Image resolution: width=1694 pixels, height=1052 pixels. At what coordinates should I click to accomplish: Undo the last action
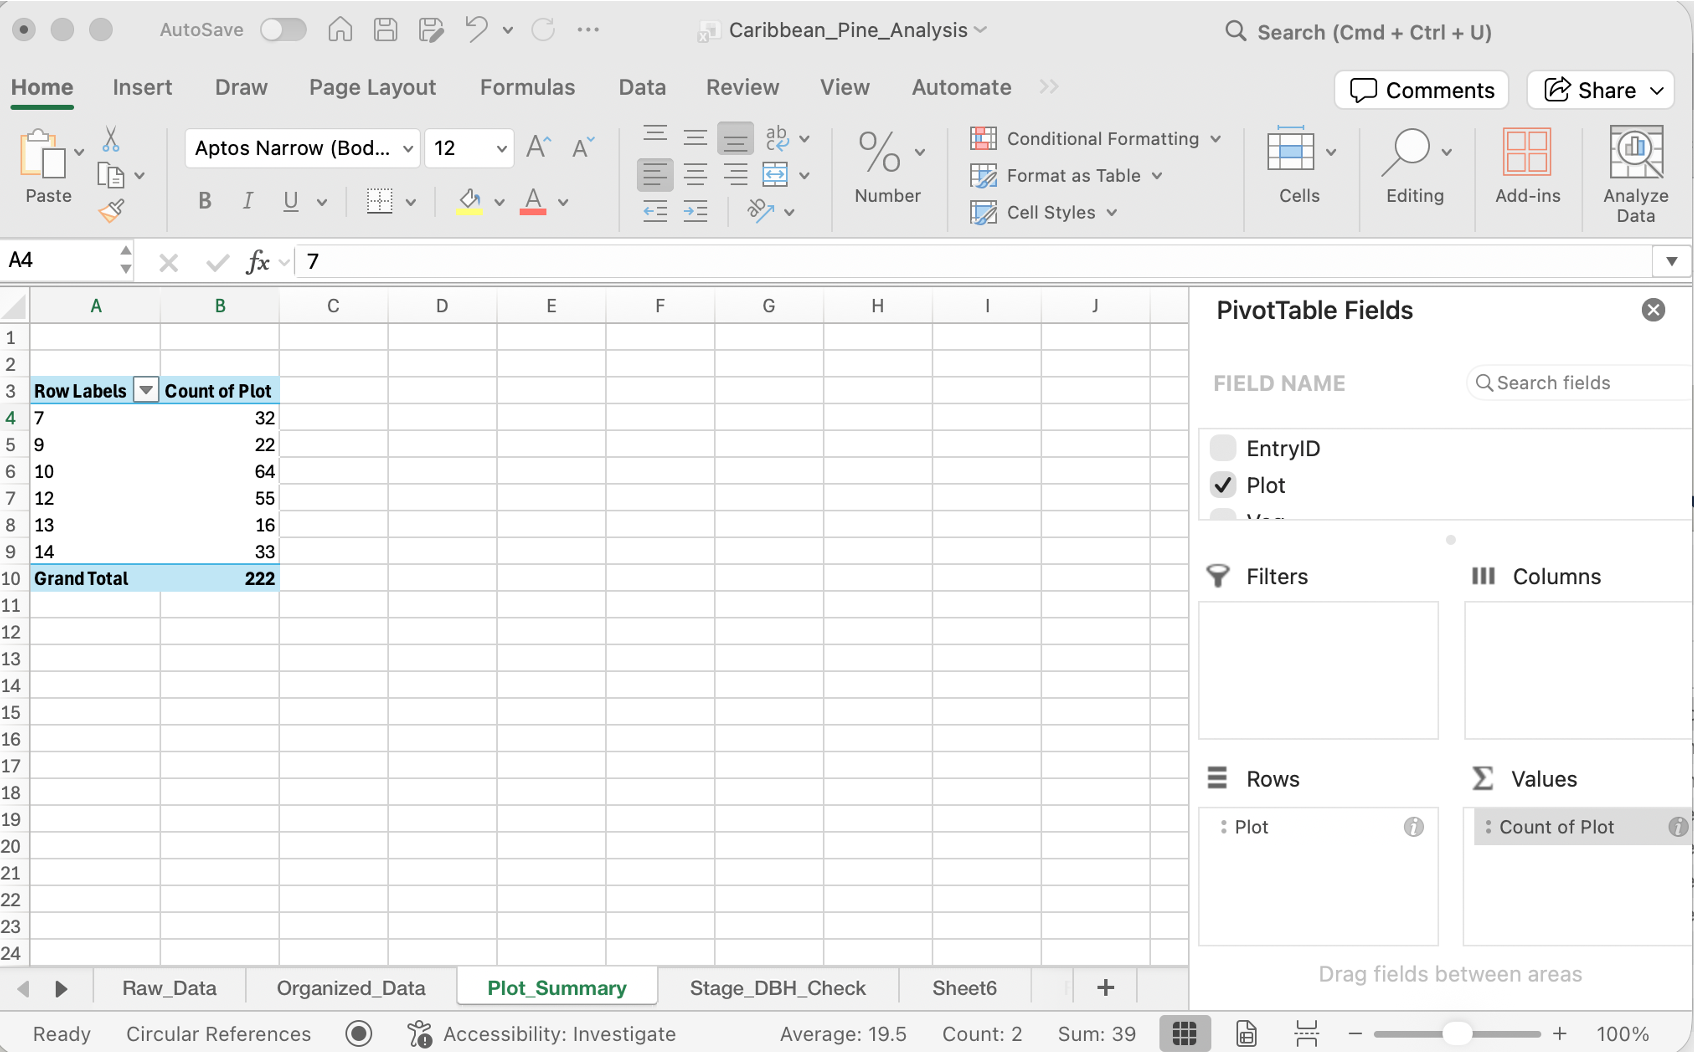point(476,30)
